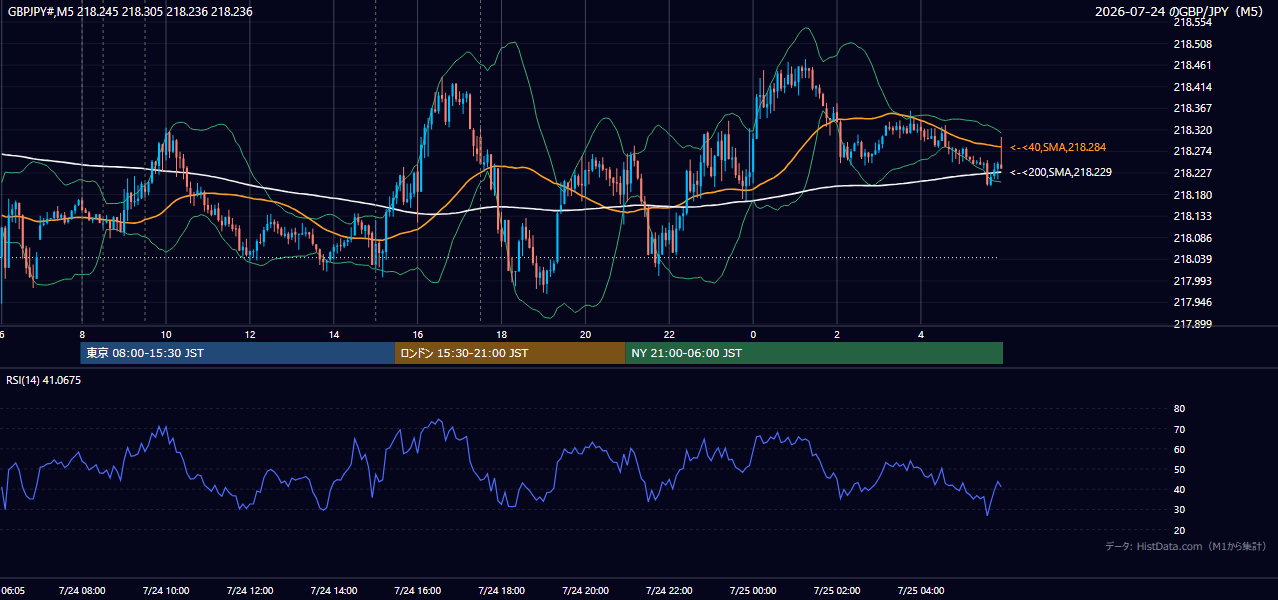This screenshot has height=600, width=1278.
Task: Click price chart hour label 10
Action: coord(166,334)
